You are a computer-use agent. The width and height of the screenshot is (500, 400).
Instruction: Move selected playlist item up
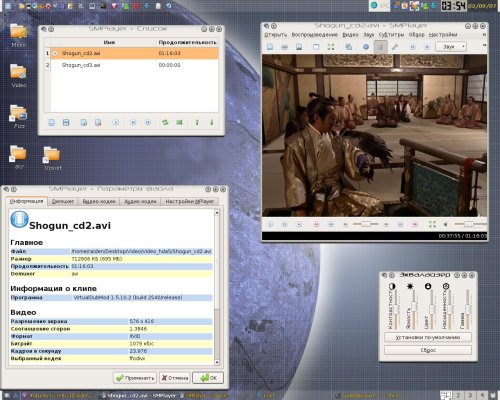197,122
